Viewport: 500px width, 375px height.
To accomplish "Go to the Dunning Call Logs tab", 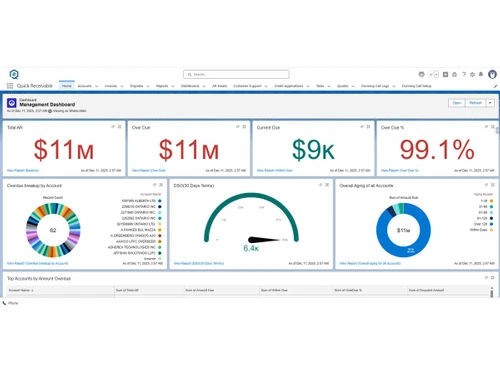I will click(375, 86).
